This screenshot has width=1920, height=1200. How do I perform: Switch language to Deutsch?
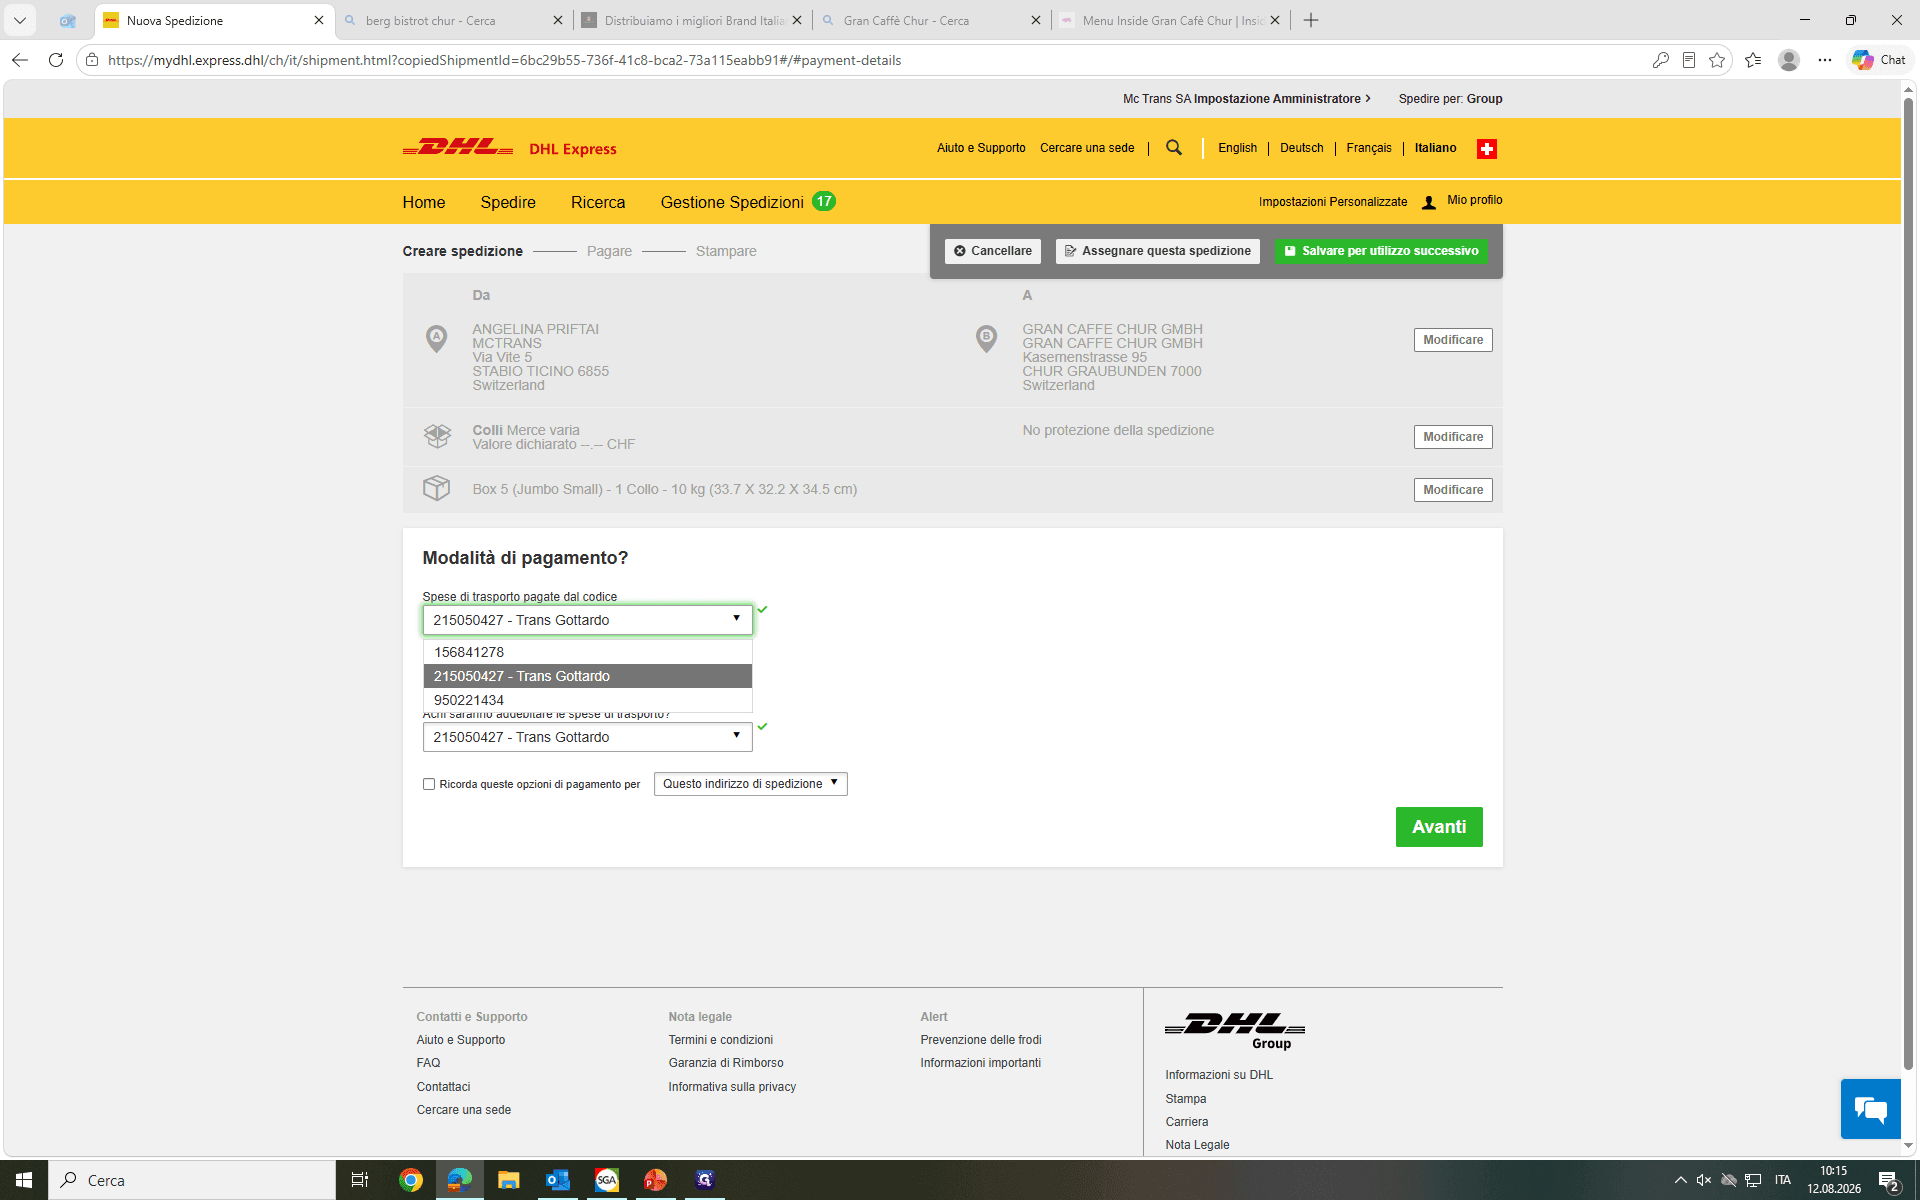click(1301, 148)
